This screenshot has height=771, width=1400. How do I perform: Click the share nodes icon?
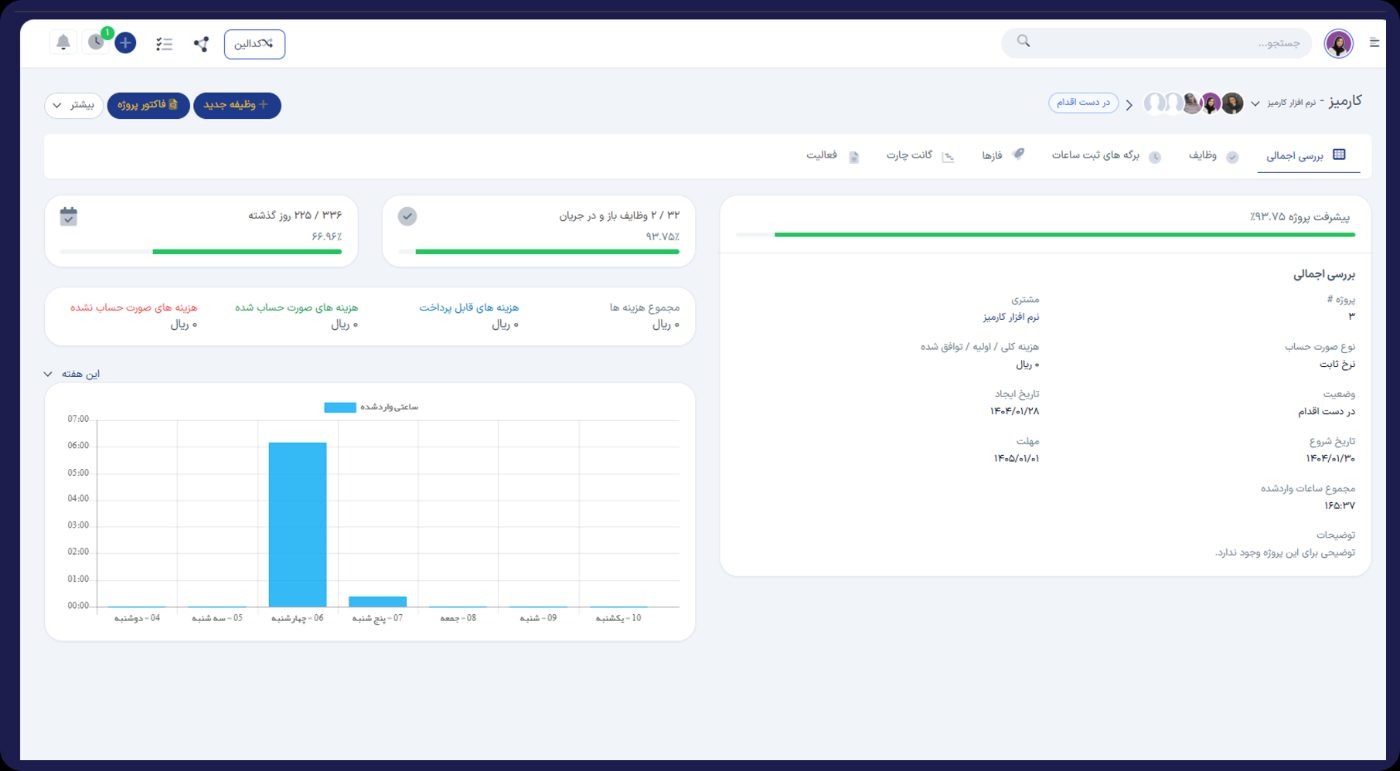coord(201,44)
